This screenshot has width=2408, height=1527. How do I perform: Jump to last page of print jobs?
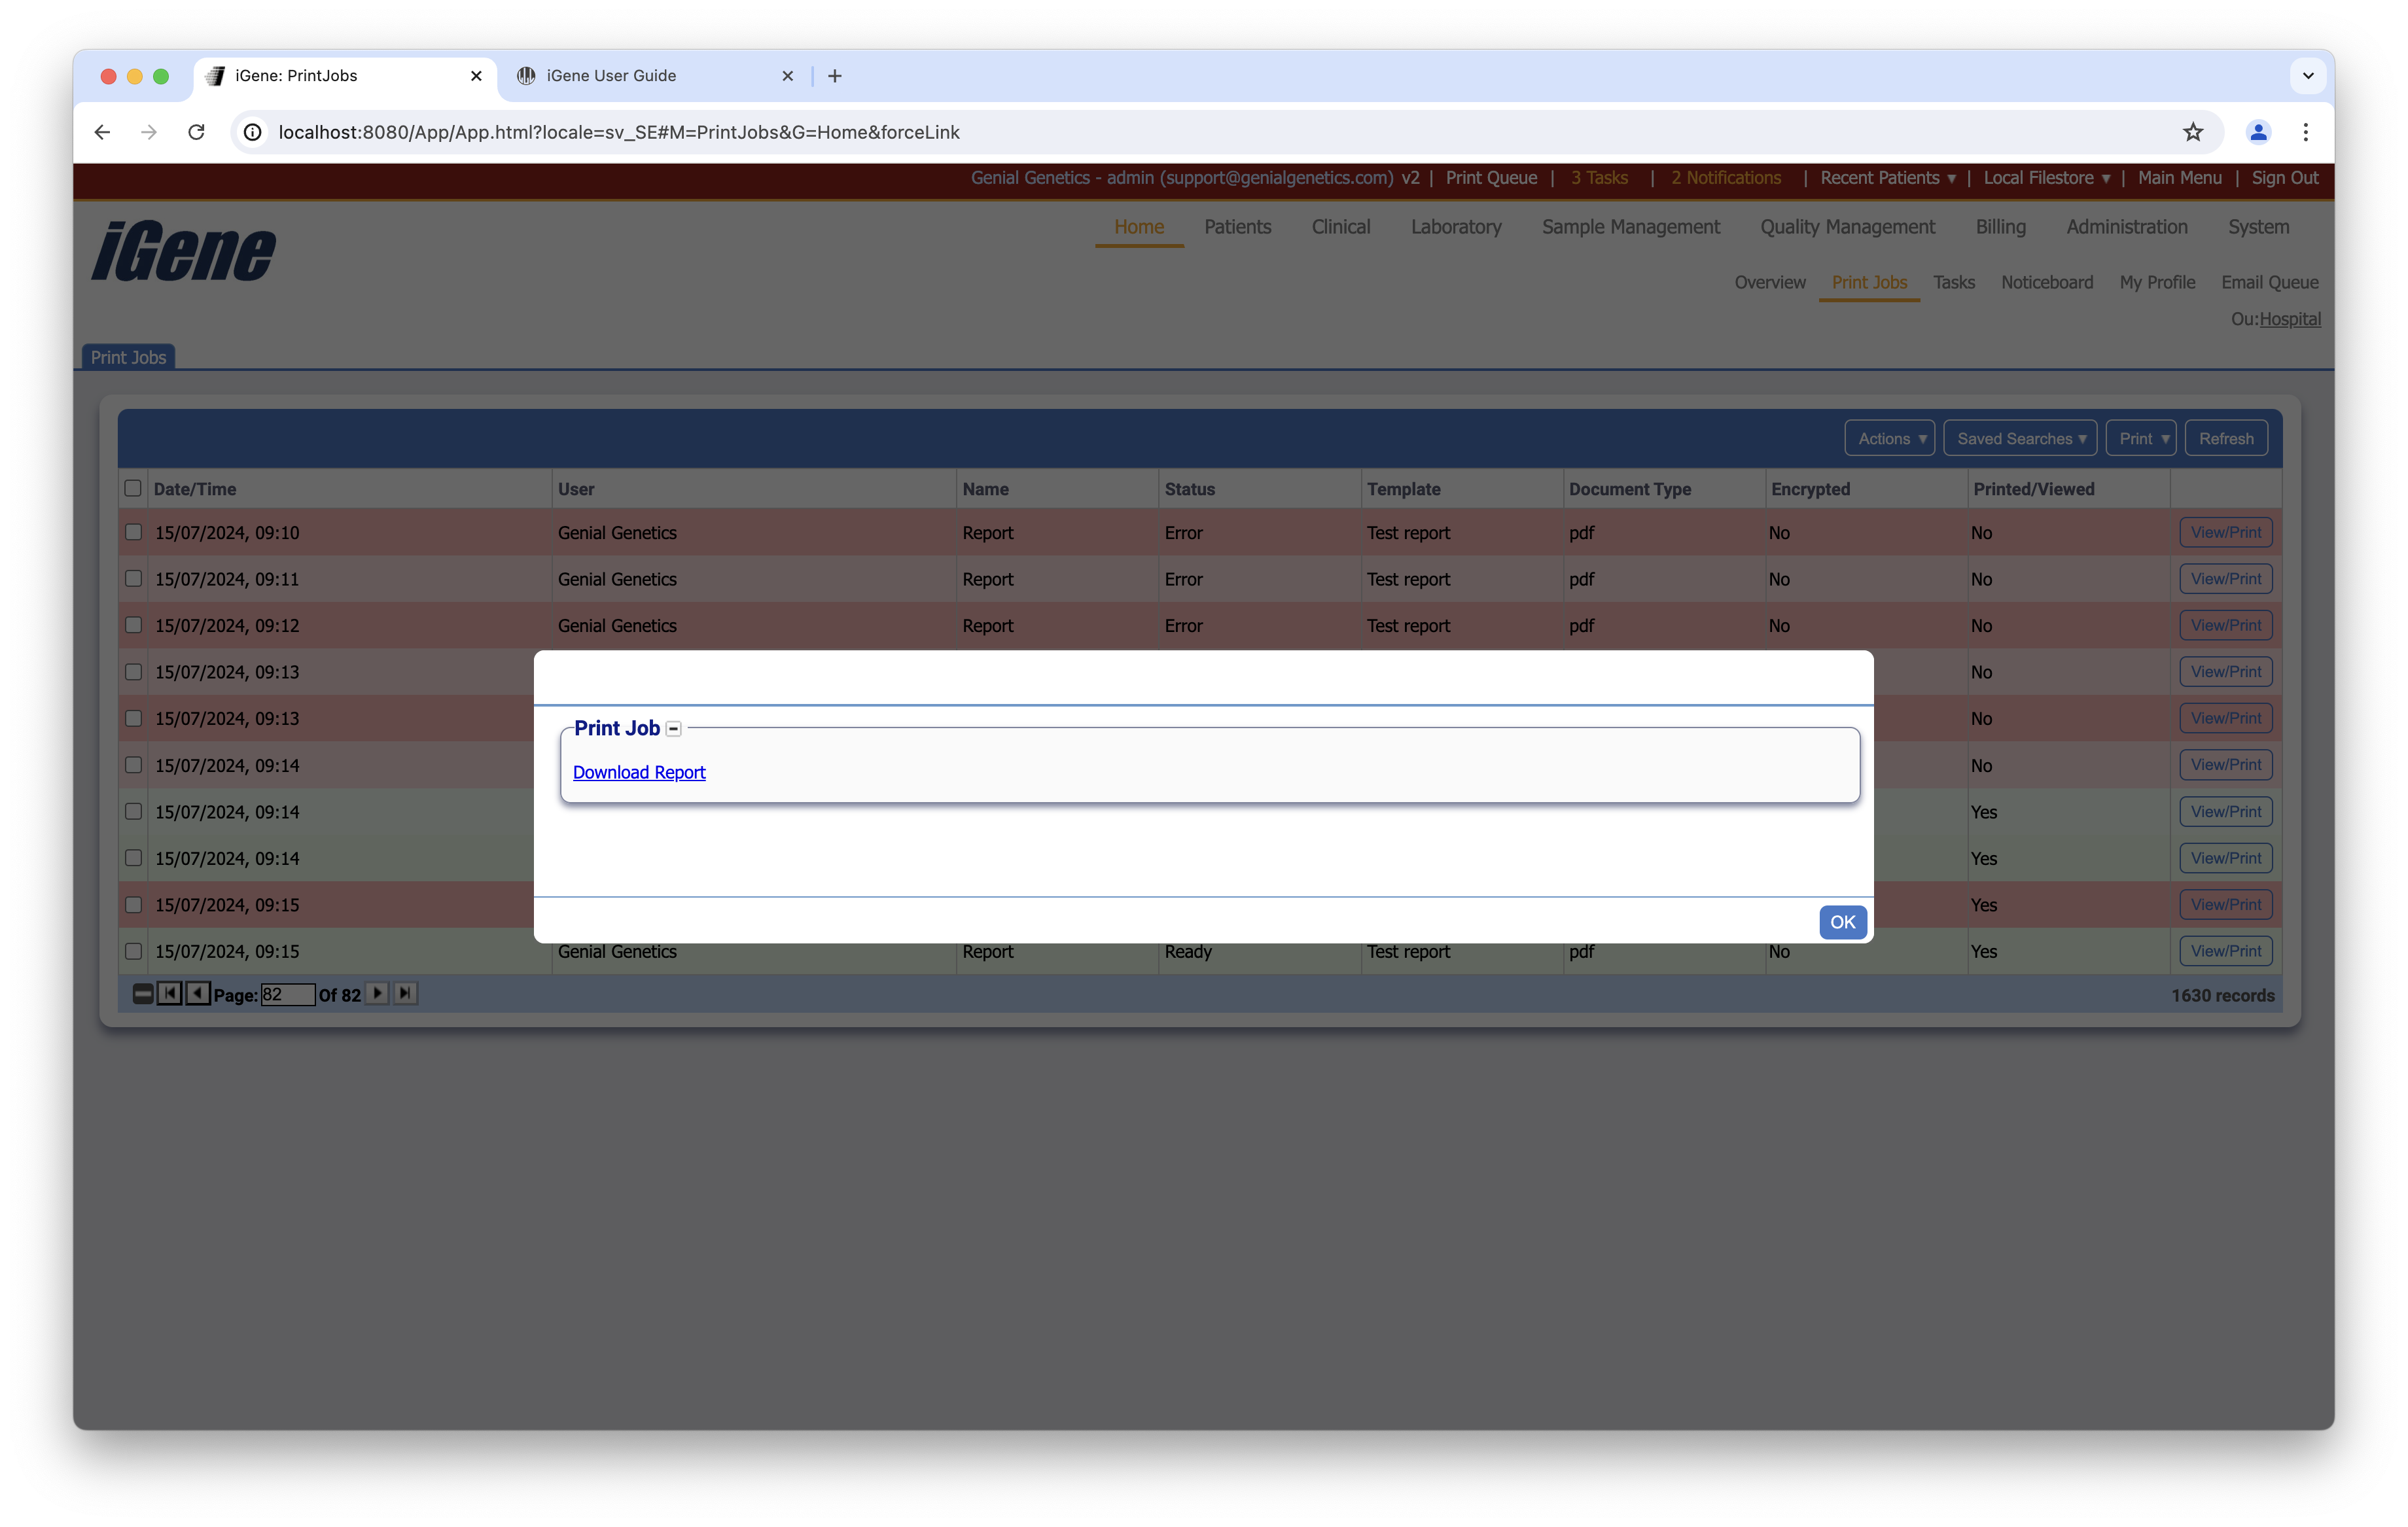click(405, 994)
